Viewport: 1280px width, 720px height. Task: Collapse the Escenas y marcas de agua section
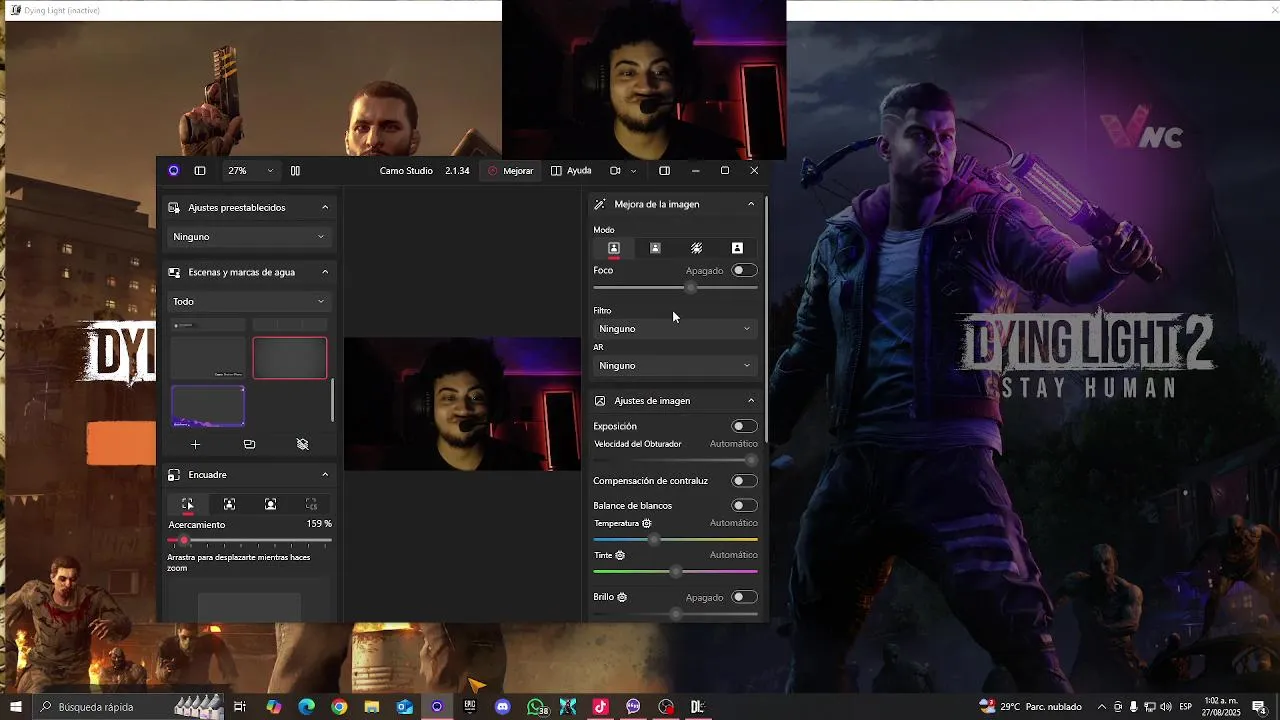coord(325,272)
